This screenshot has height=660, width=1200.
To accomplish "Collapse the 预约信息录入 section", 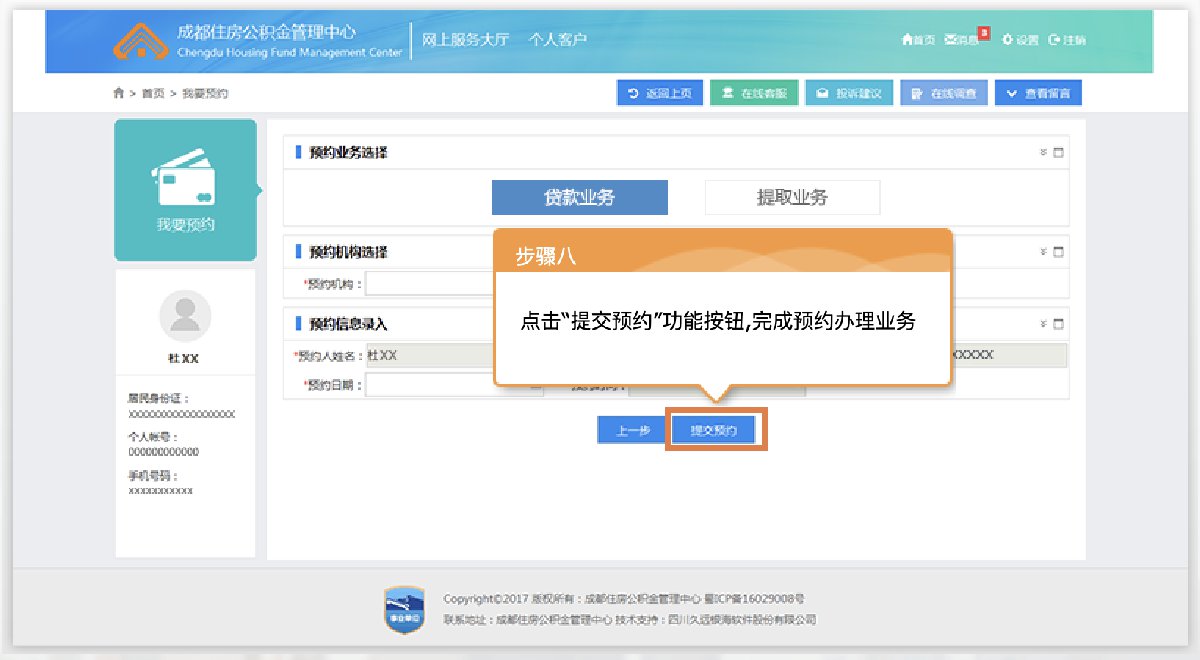I will click(x=1043, y=324).
